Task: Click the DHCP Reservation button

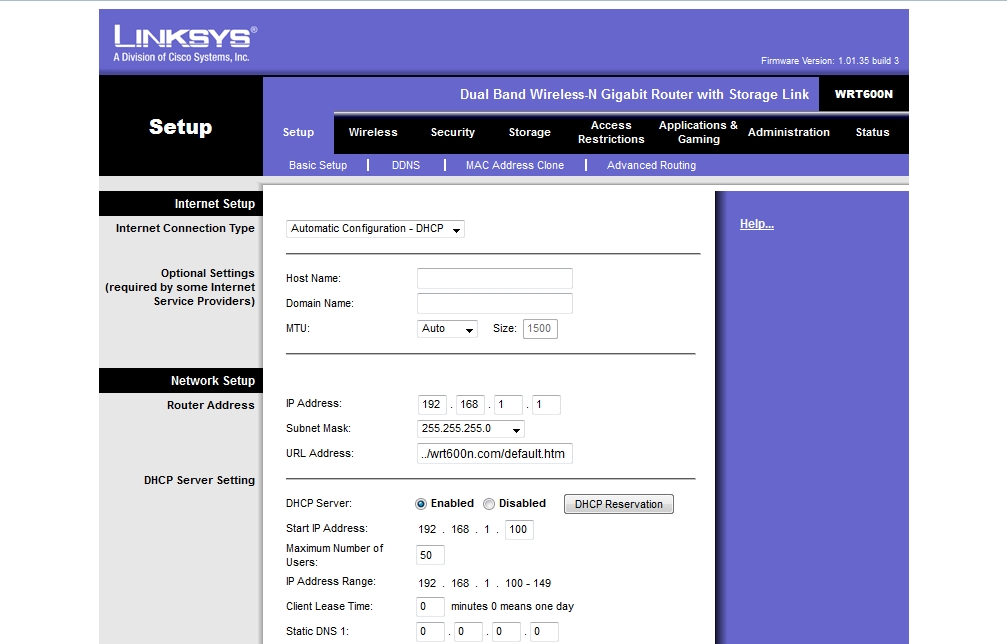Action: [x=618, y=504]
